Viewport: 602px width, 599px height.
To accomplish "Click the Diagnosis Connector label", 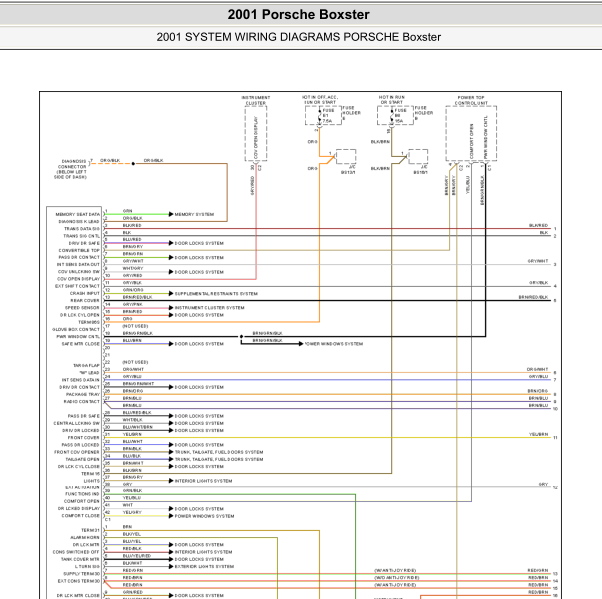I will (71, 169).
